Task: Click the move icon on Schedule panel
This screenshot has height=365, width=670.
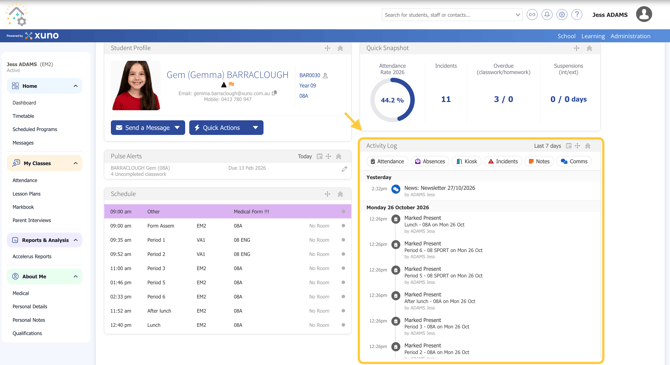Action: pyautogui.click(x=327, y=194)
